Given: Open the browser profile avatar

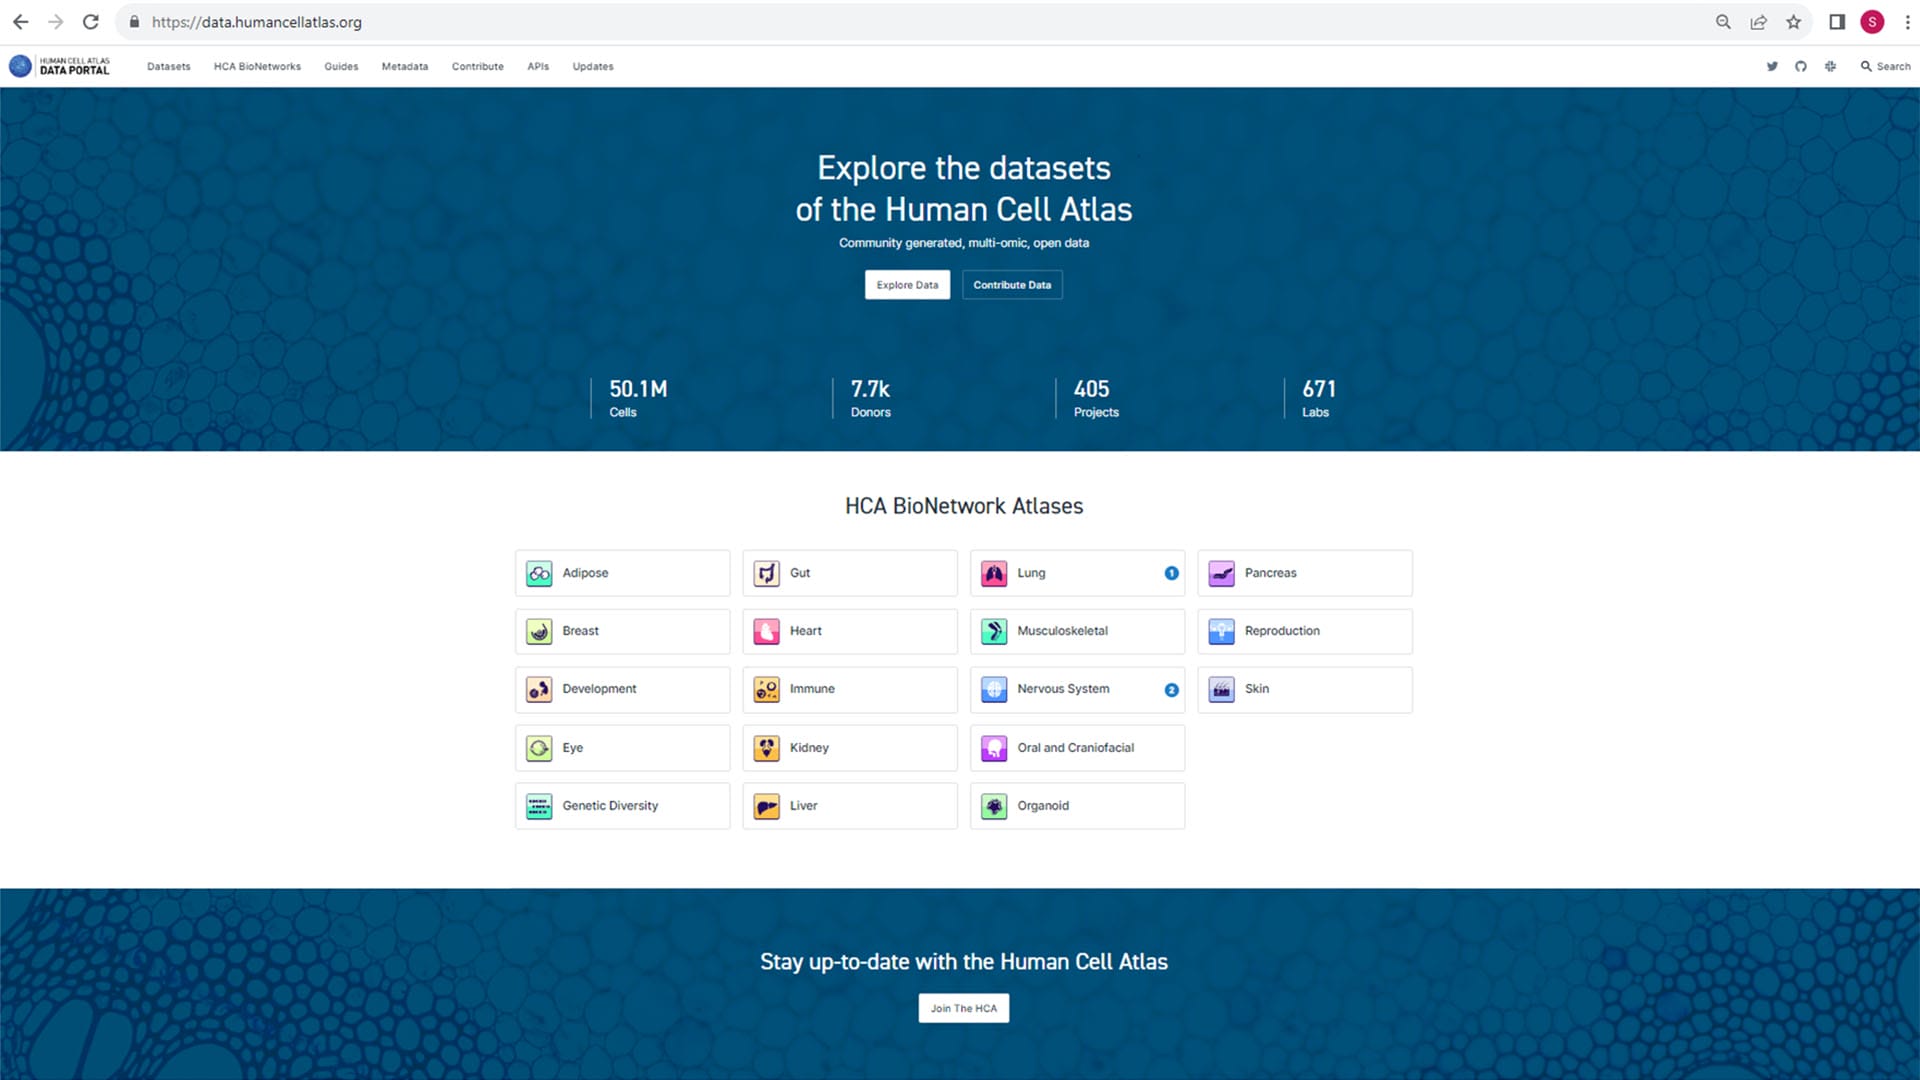Looking at the screenshot, I should click(1872, 22).
